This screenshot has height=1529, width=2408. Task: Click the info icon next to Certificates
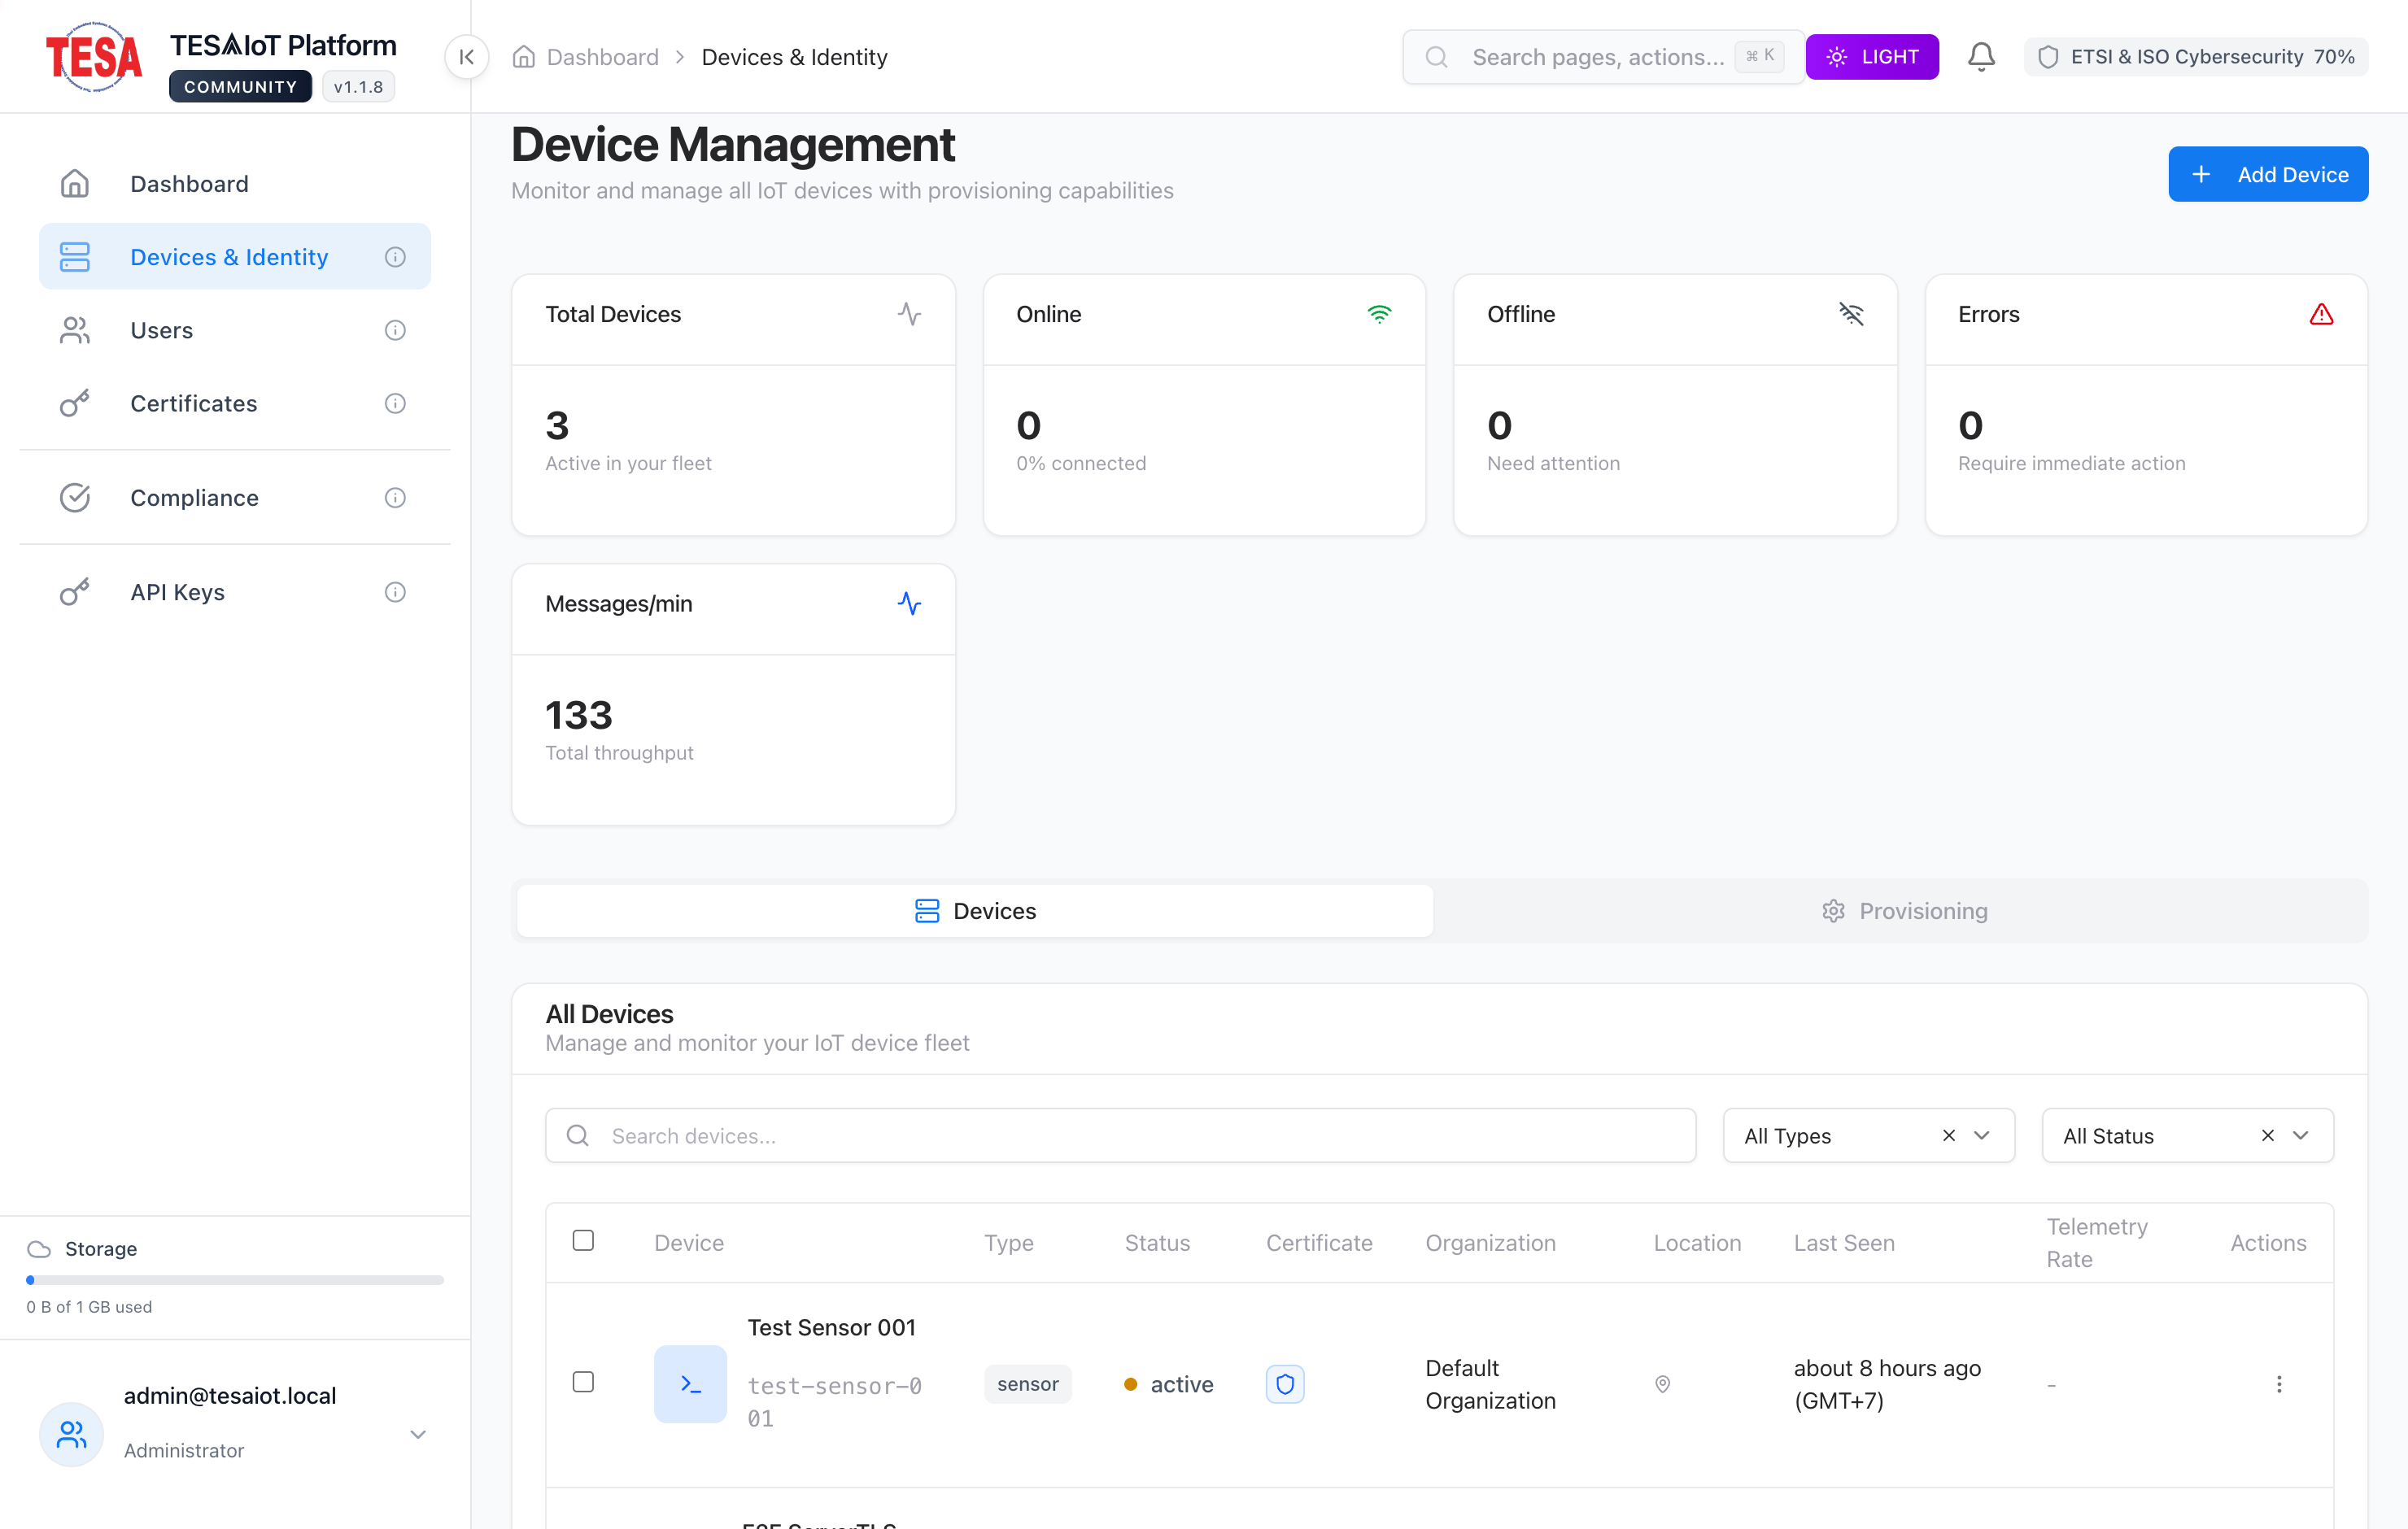[x=396, y=403]
